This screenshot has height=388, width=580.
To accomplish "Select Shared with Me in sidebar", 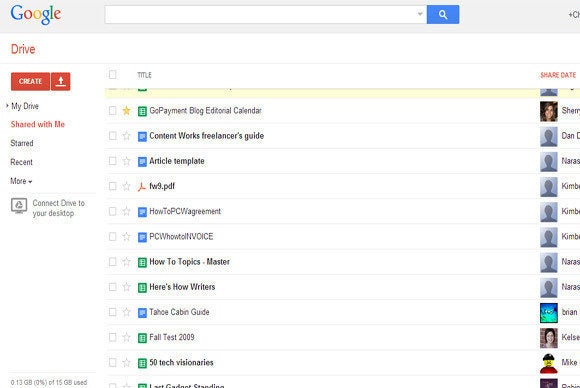I will pos(38,124).
